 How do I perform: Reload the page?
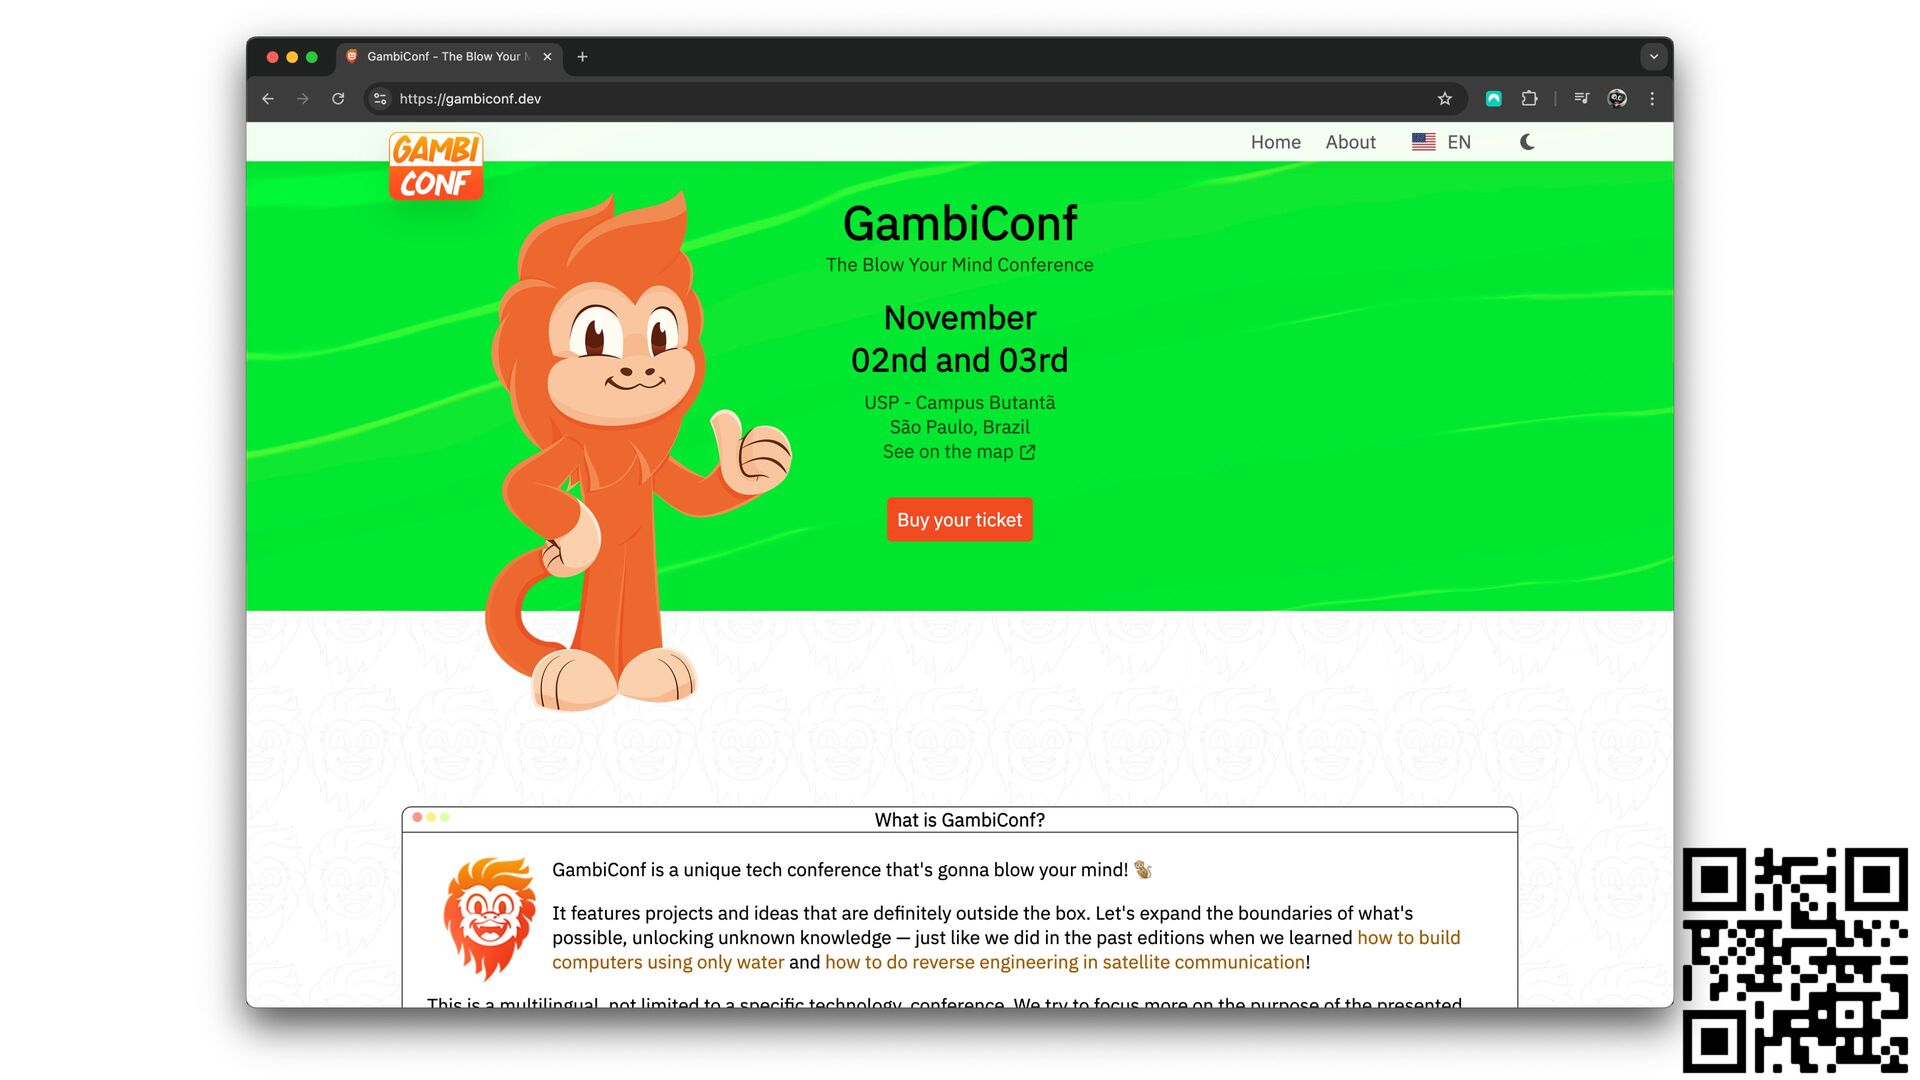coord(338,99)
